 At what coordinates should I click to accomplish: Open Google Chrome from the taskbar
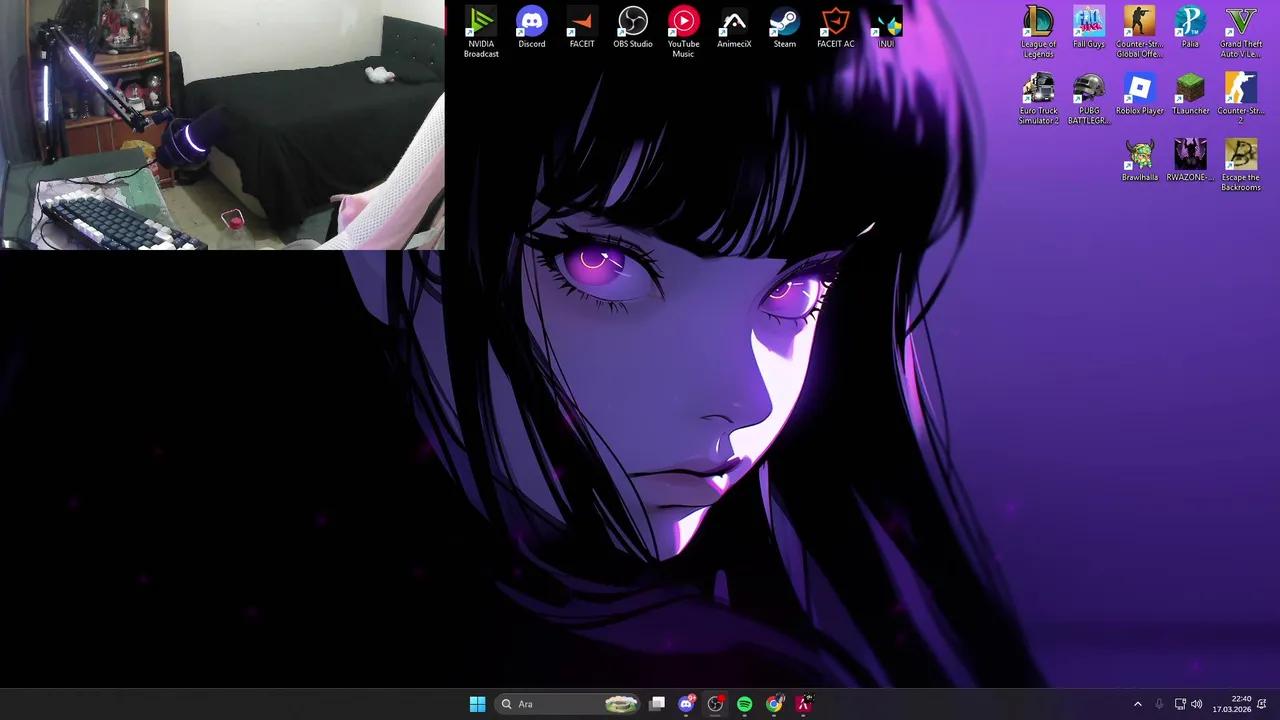[x=774, y=704]
